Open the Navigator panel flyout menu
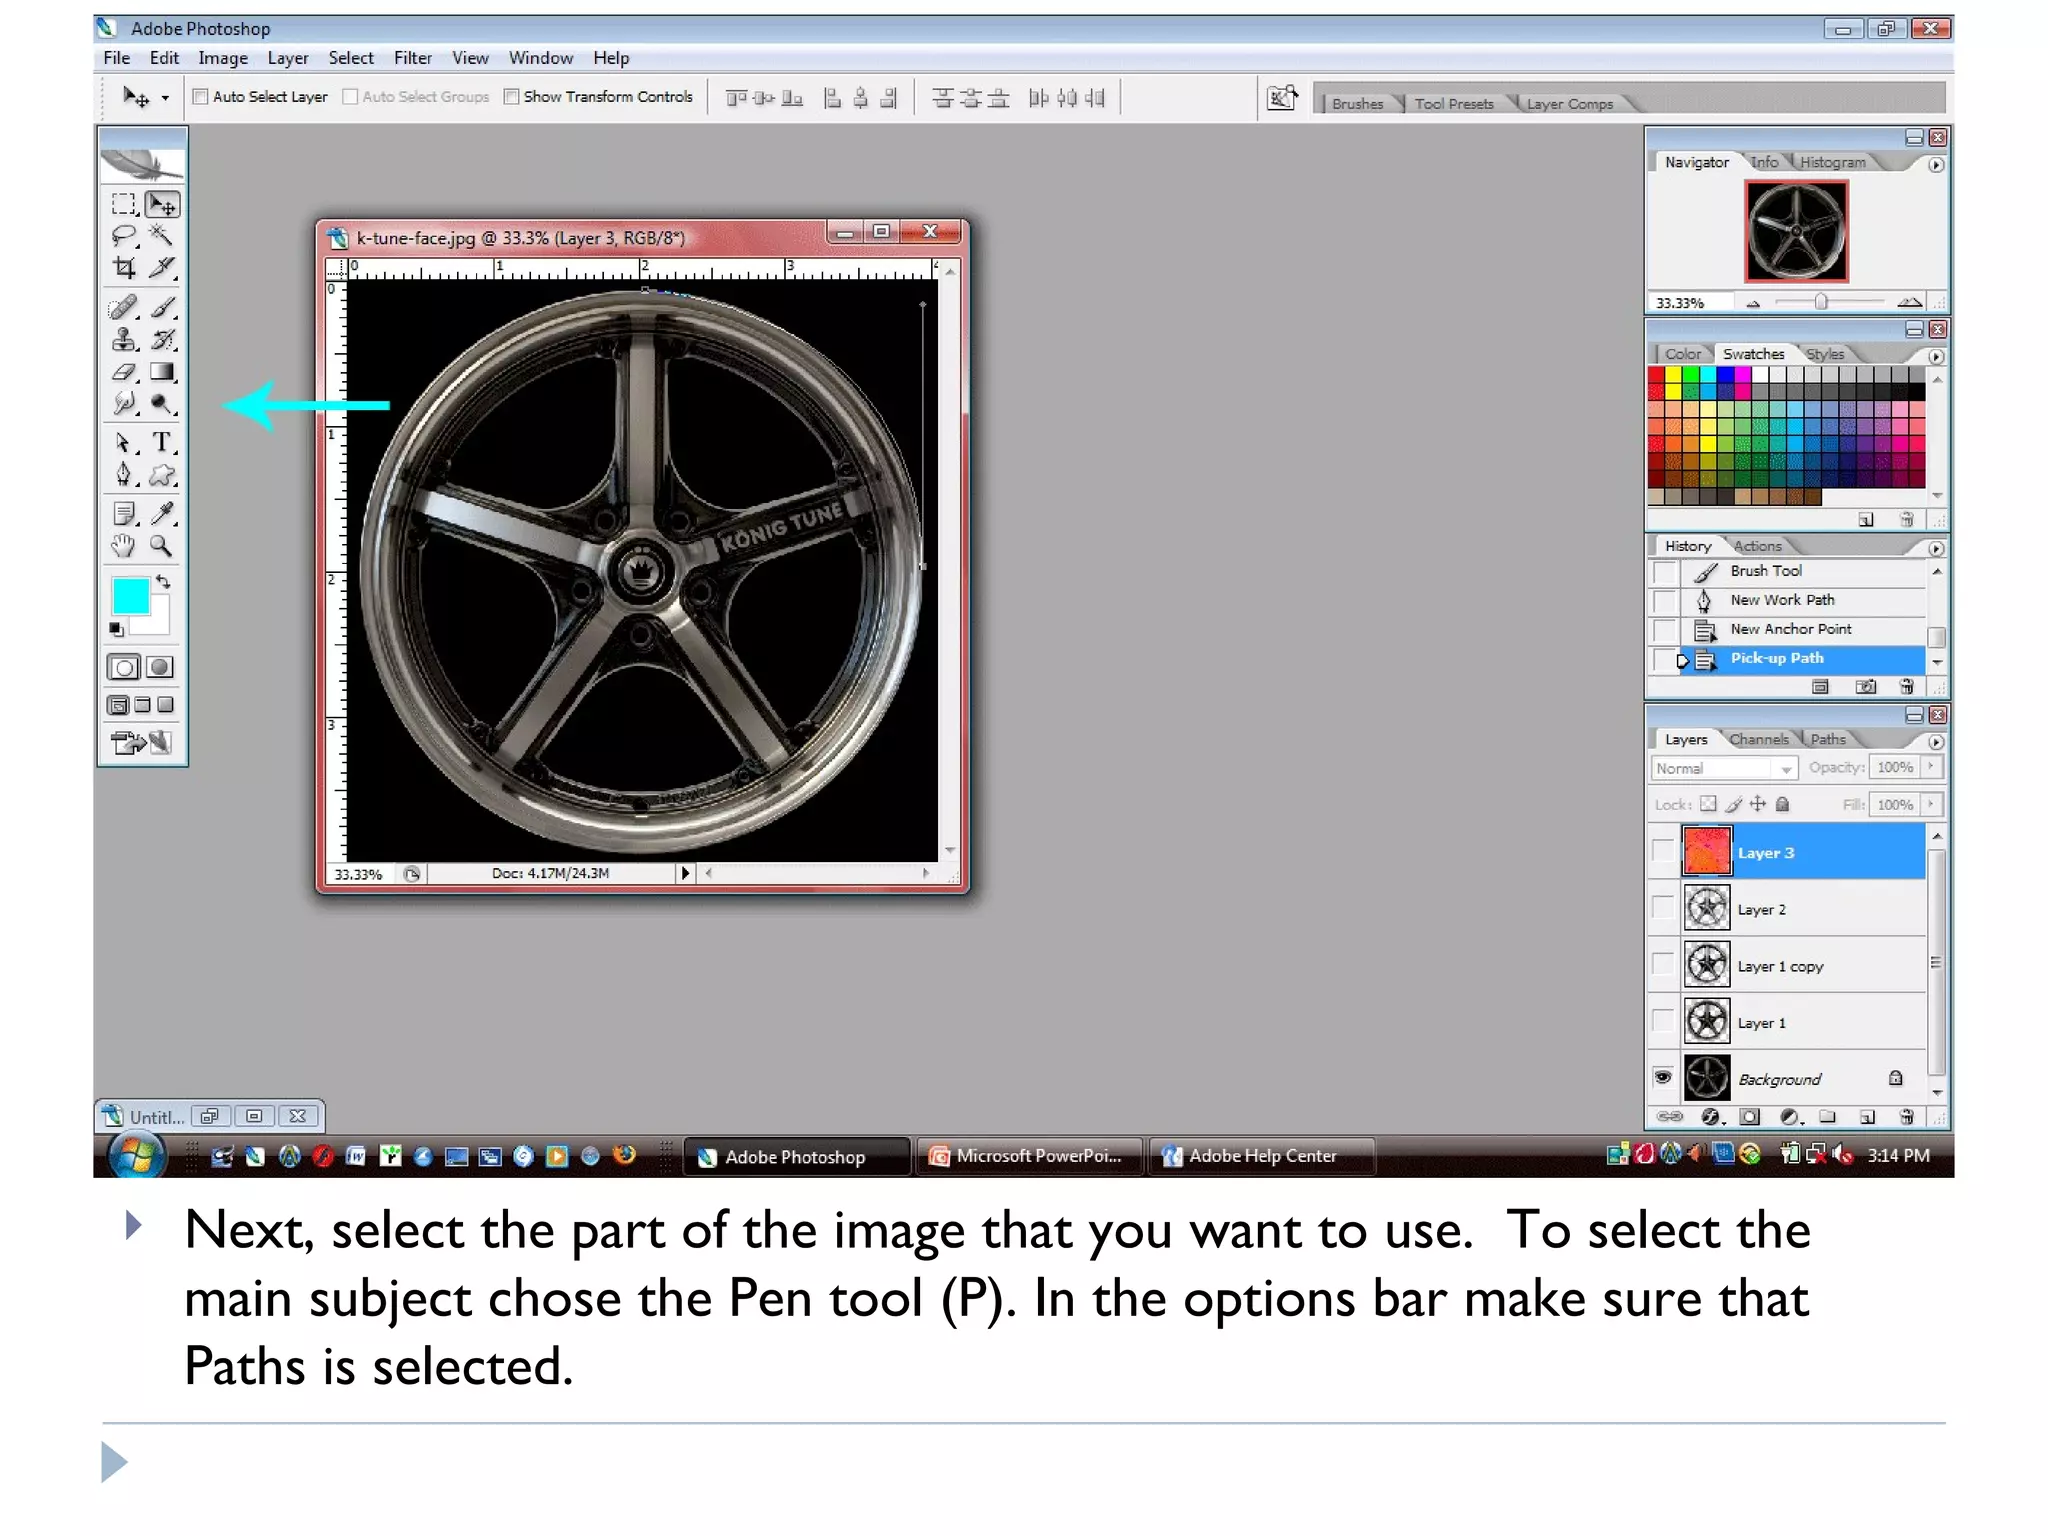 (1936, 165)
